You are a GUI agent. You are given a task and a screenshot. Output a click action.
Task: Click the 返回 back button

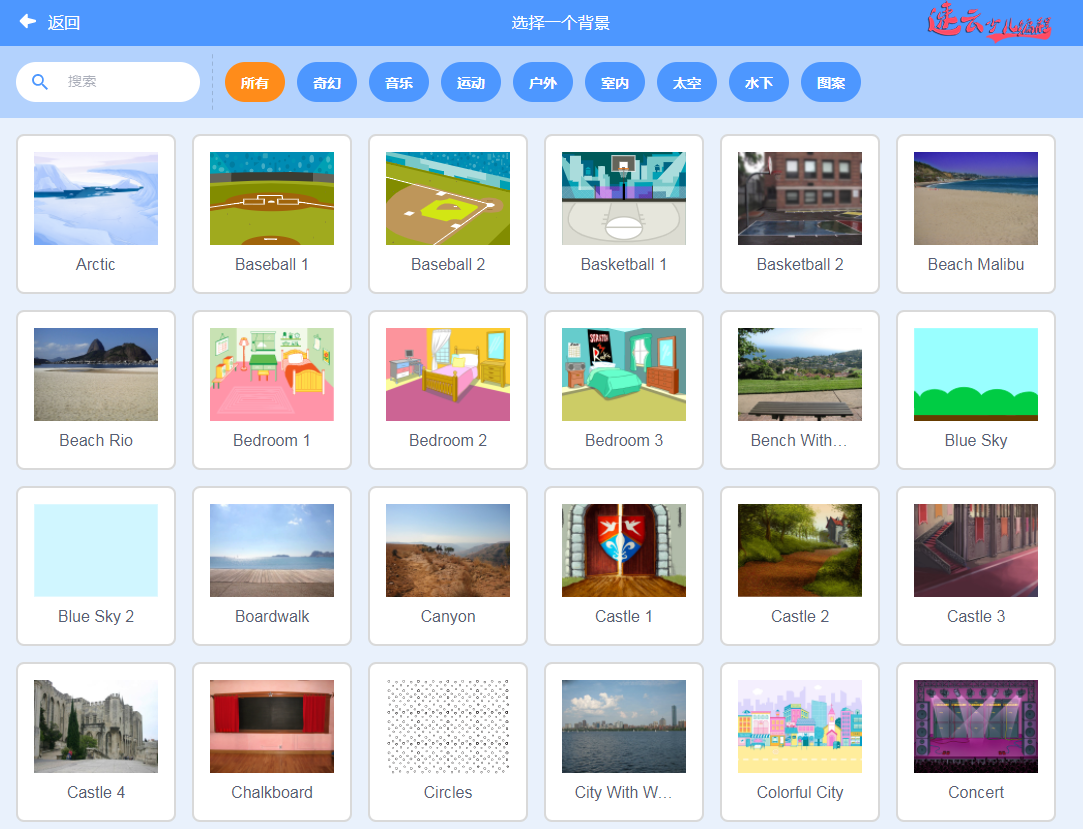click(x=63, y=23)
